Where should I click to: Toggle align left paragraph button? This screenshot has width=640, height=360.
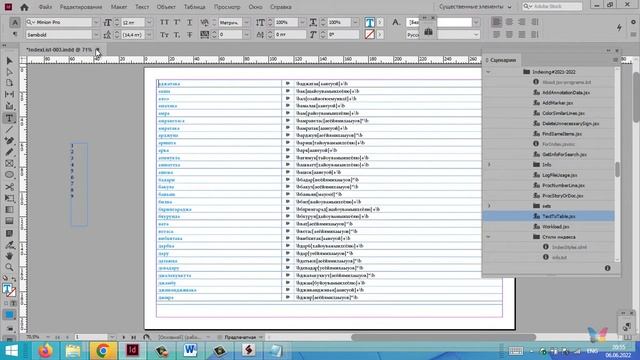(x=496, y=22)
